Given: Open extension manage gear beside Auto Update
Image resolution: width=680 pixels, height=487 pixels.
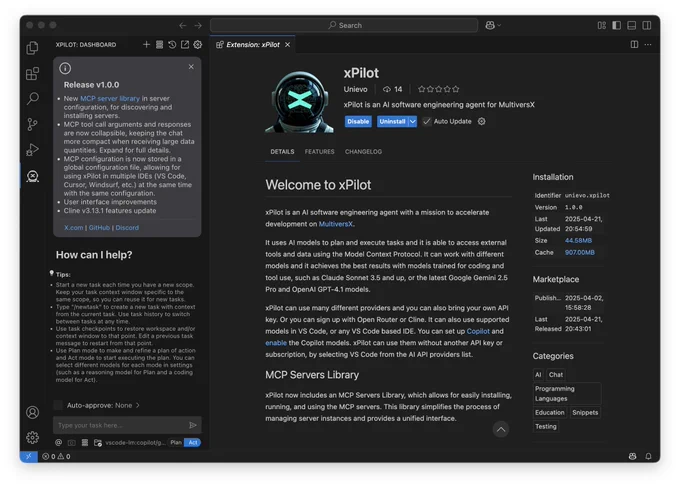Looking at the screenshot, I should (482, 121).
